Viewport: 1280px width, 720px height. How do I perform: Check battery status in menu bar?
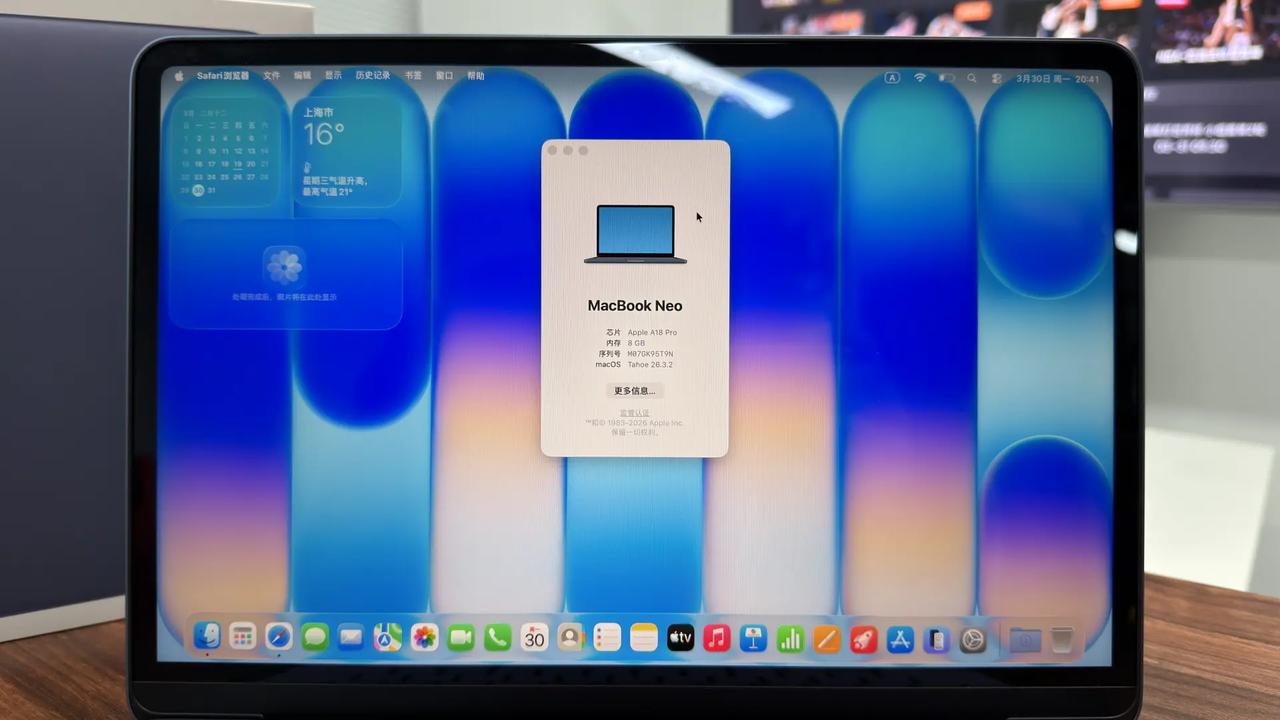click(x=946, y=78)
